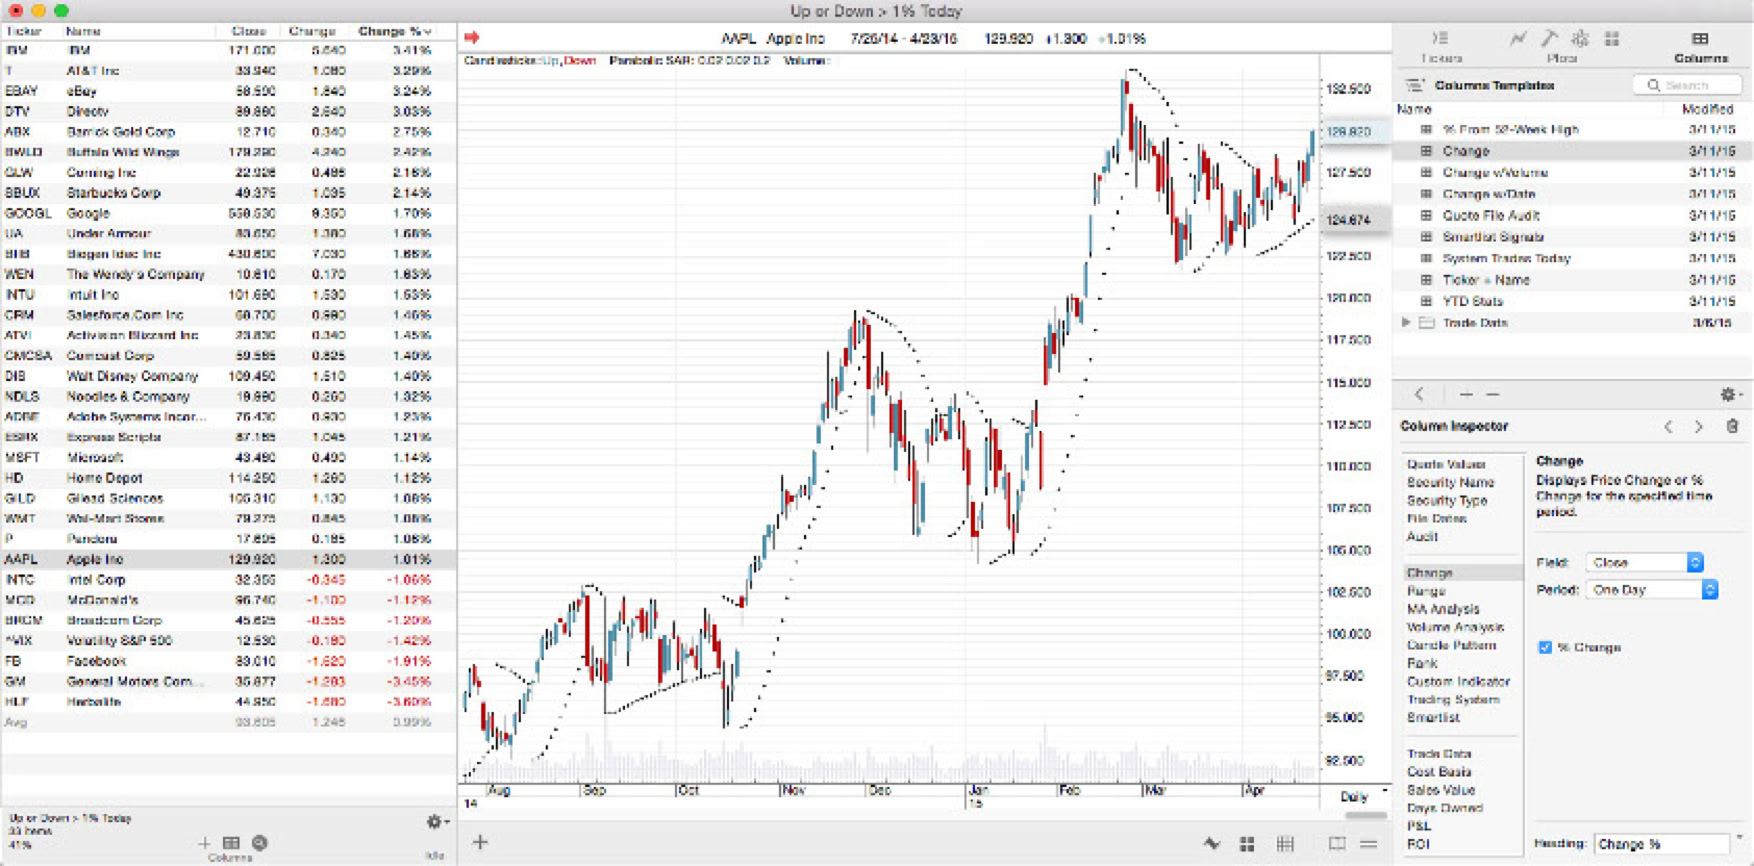Select Cost Basis in inspector list
This screenshot has height=866, width=1754.
(1438, 772)
